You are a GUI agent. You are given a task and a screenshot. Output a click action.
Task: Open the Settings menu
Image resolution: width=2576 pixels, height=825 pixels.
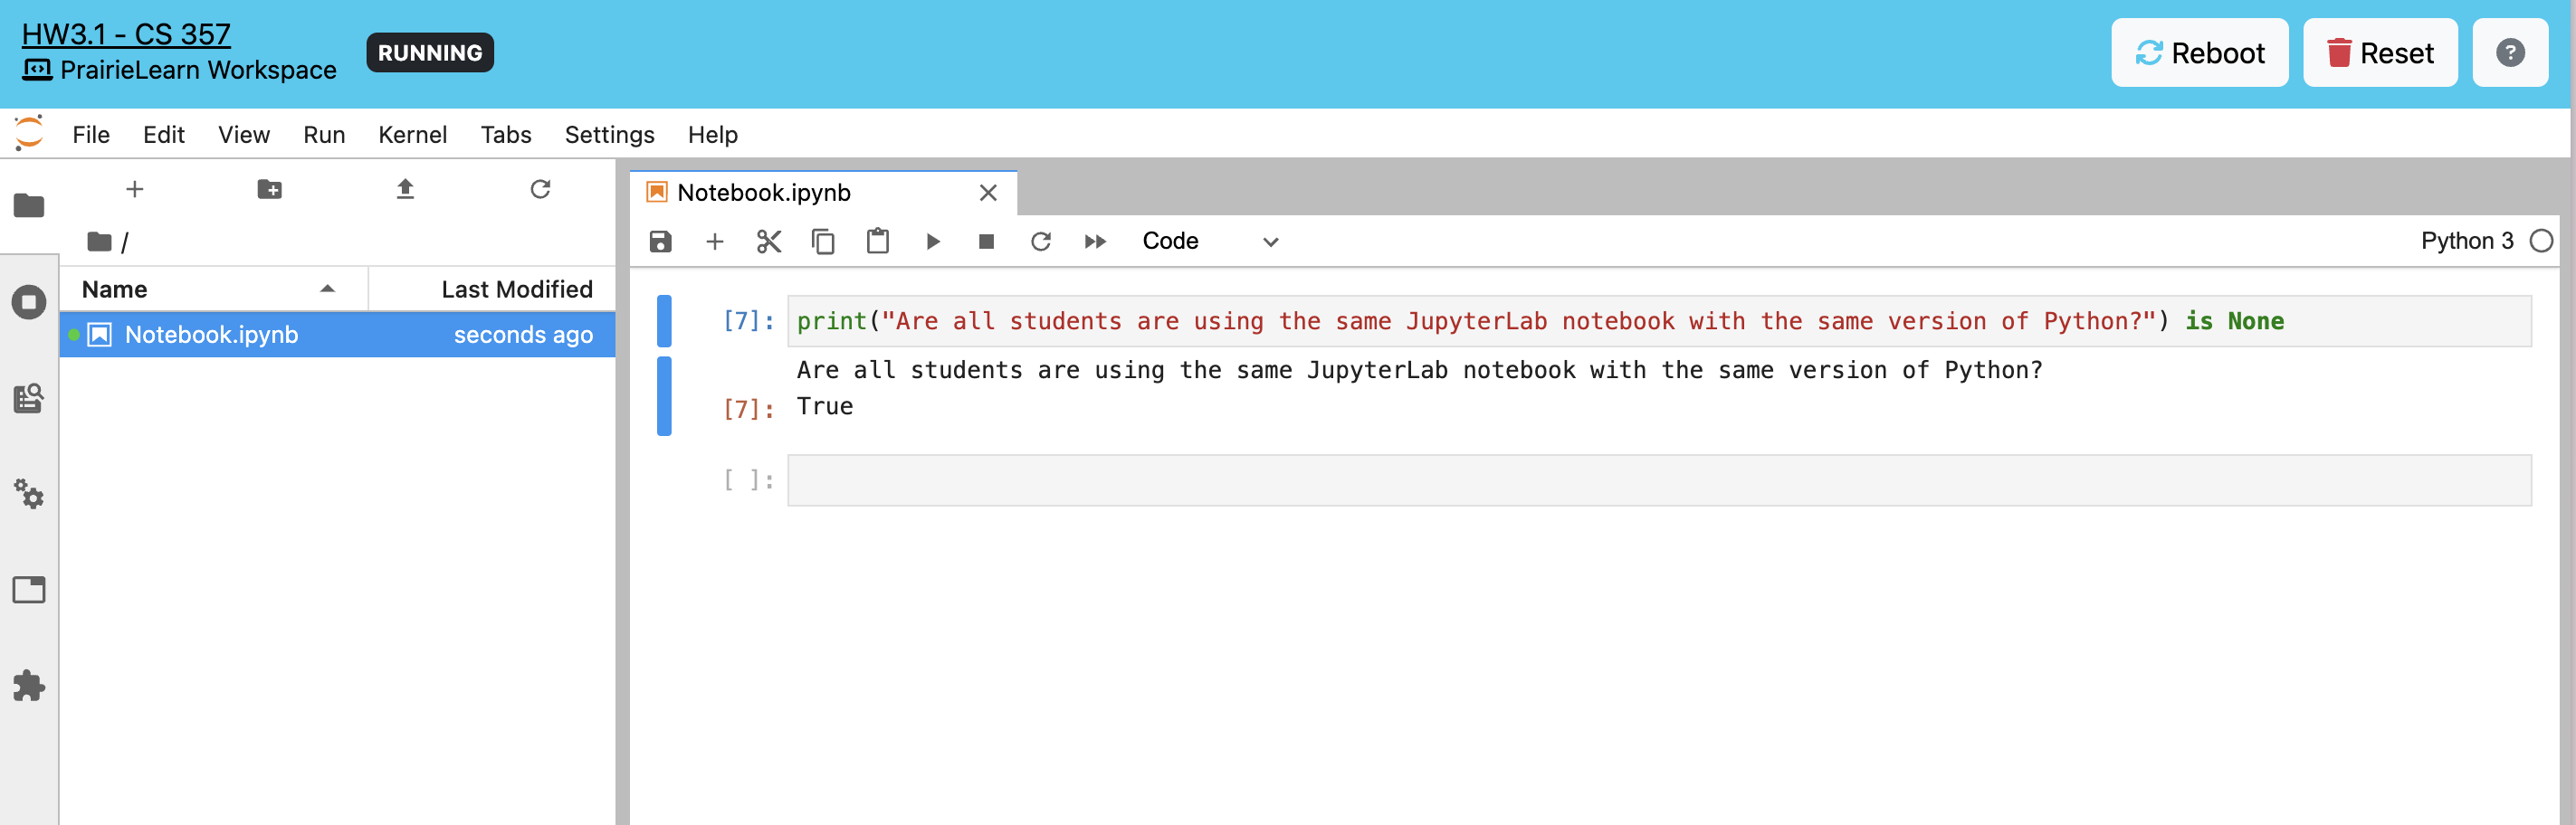point(609,134)
